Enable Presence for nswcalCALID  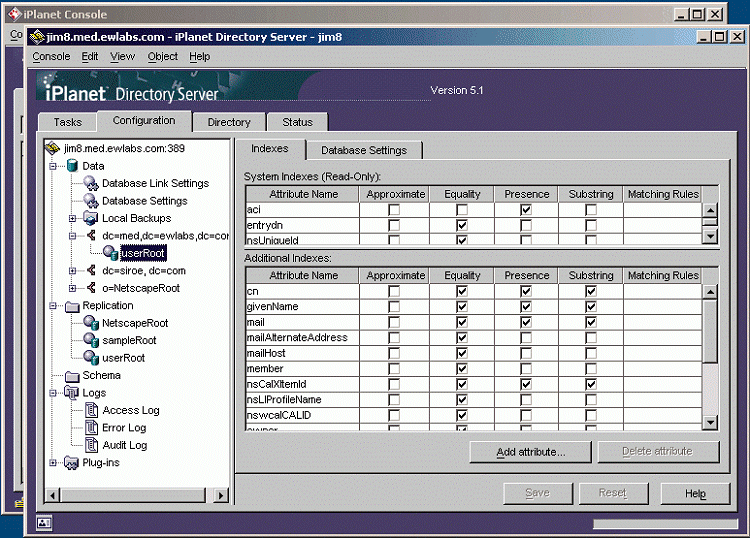[526, 415]
